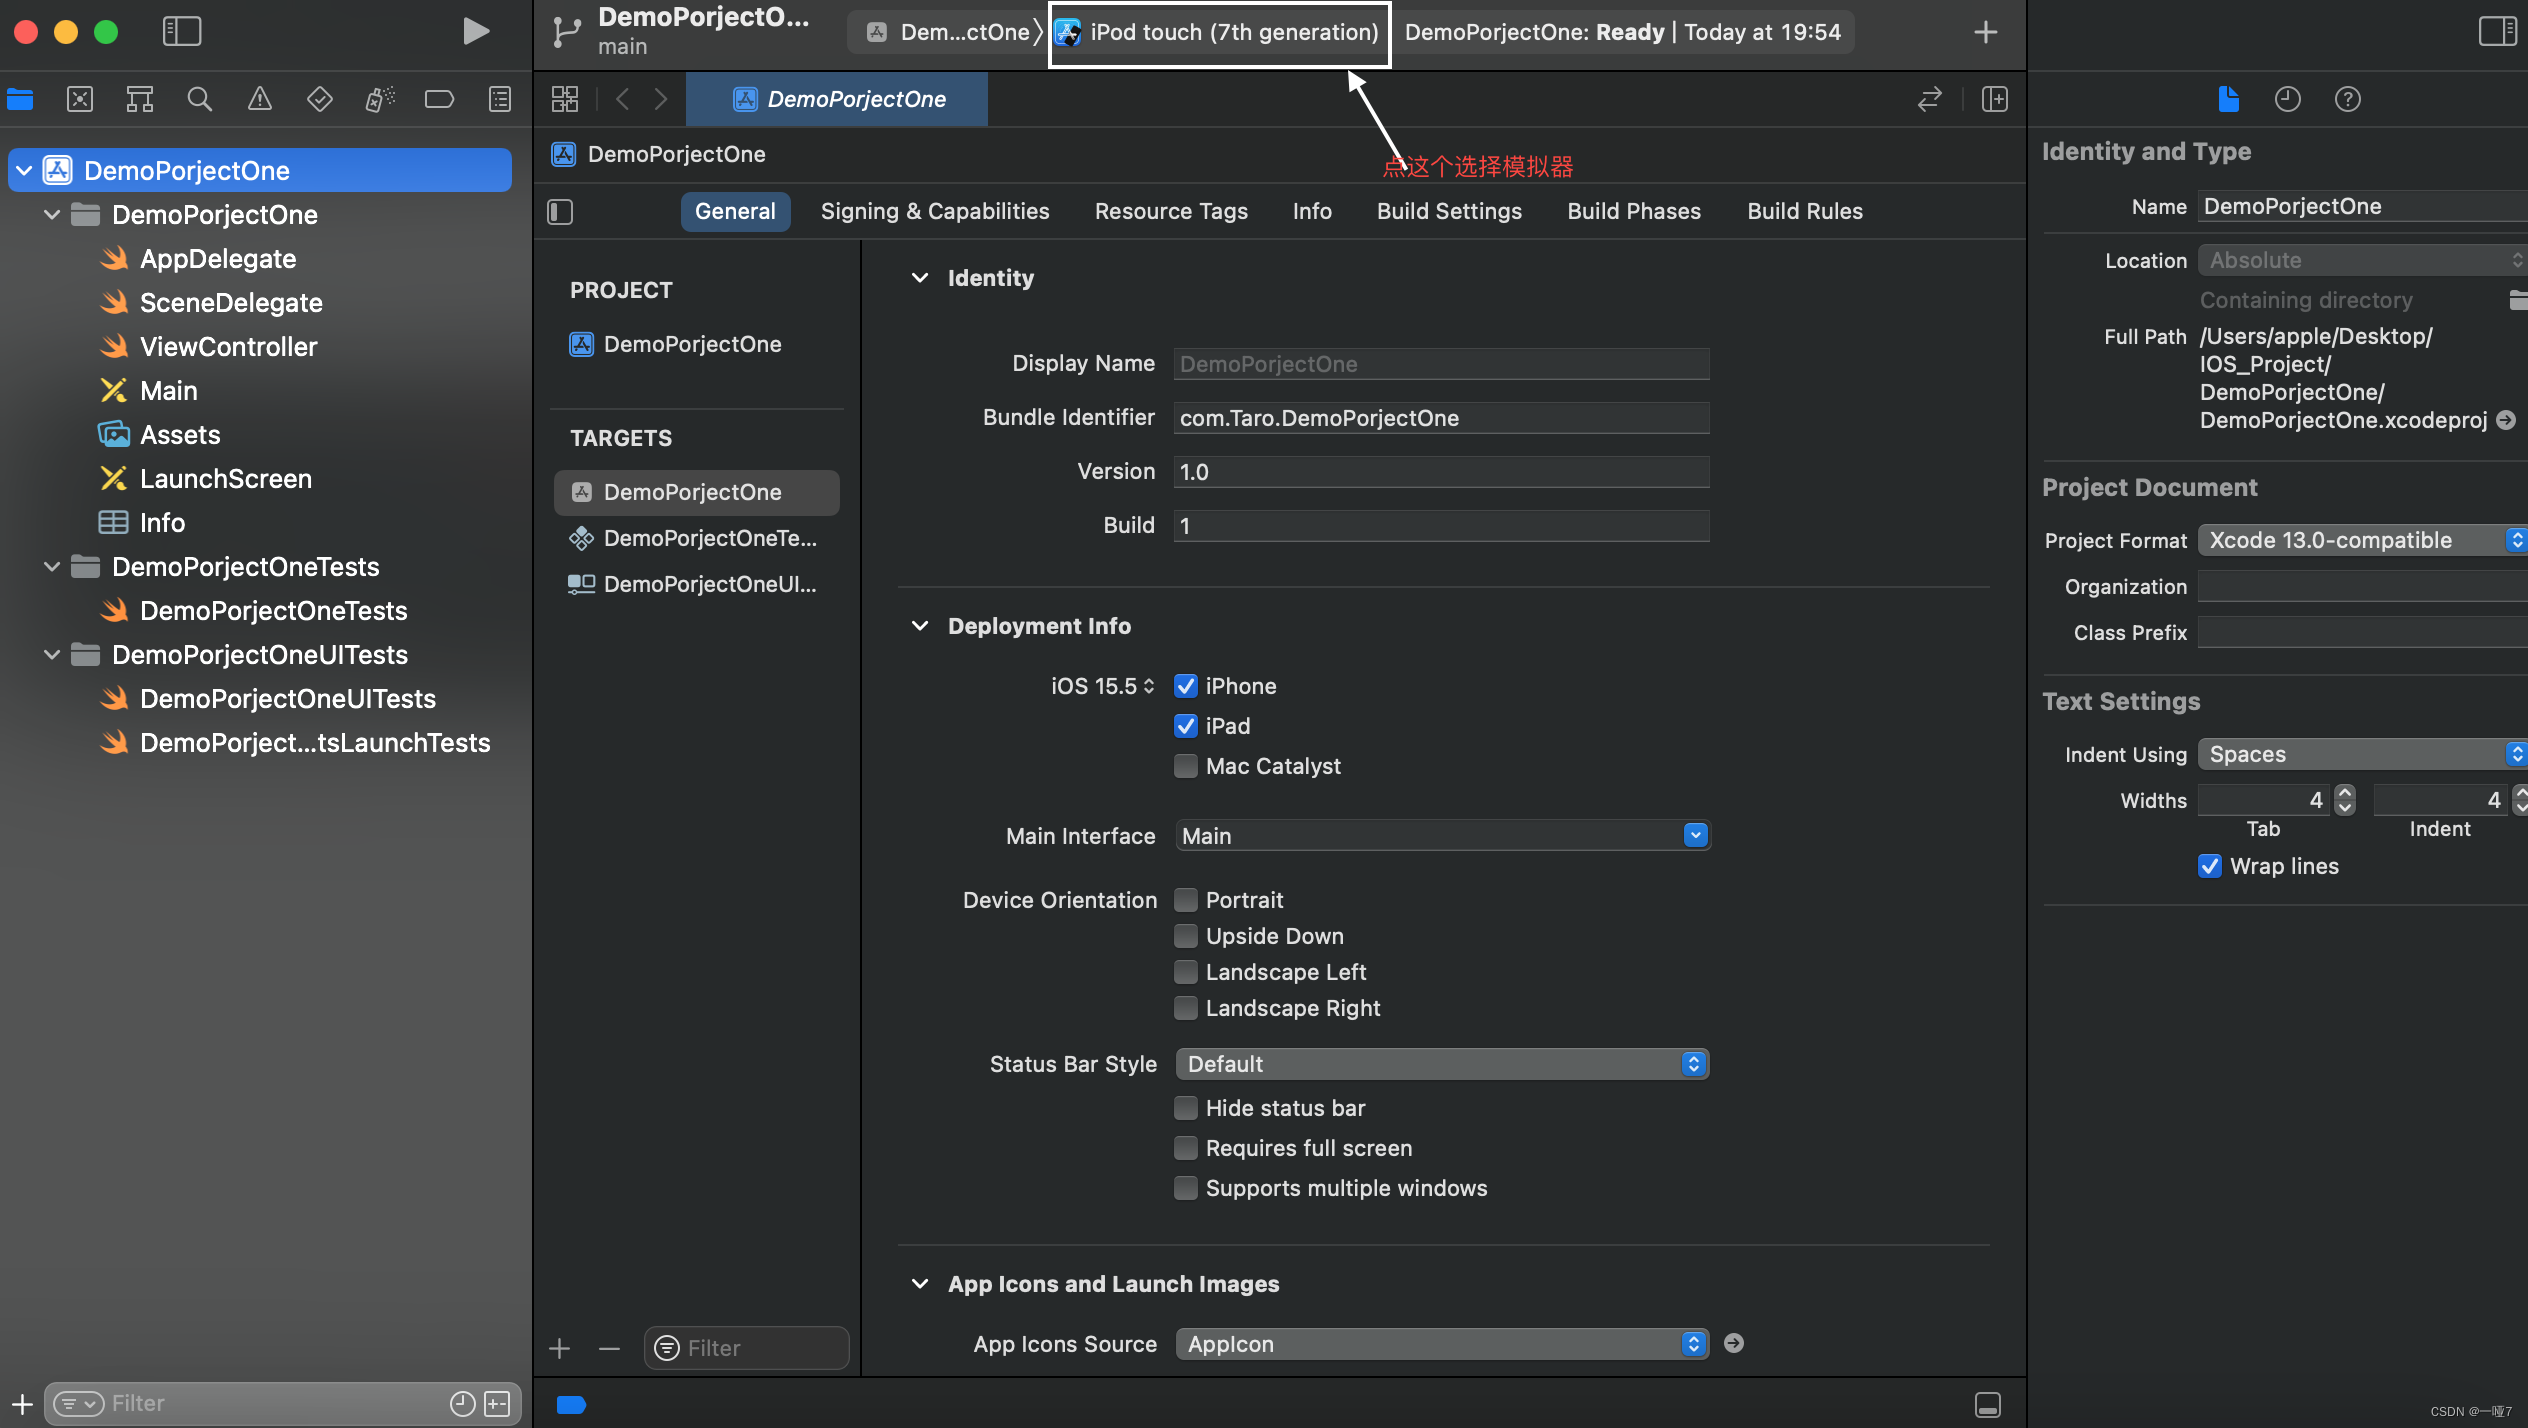Click the Run play button
Image resolution: width=2528 pixels, height=1428 pixels.
[x=476, y=32]
